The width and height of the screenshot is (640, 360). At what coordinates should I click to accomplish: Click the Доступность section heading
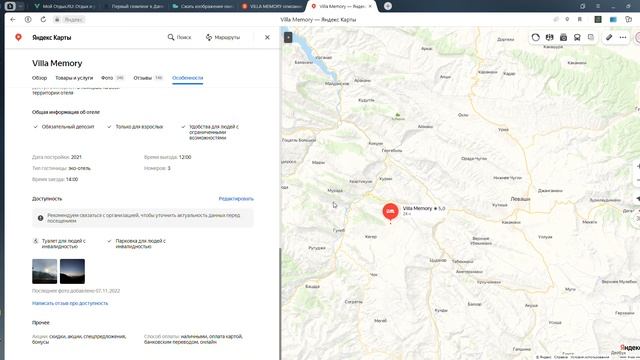coord(47,199)
